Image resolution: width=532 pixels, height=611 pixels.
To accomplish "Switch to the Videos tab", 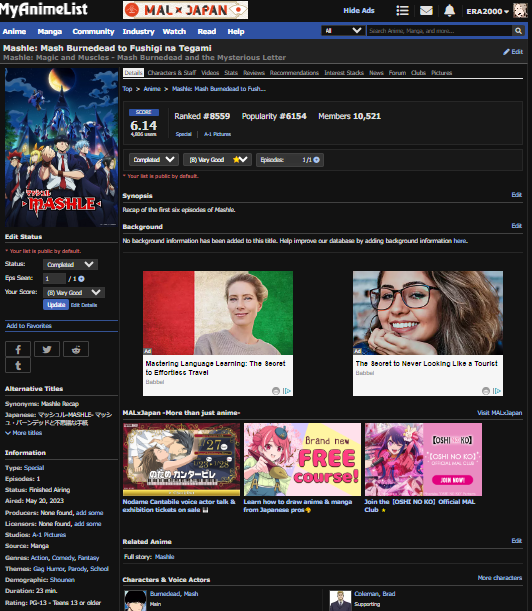I will tap(210, 73).
